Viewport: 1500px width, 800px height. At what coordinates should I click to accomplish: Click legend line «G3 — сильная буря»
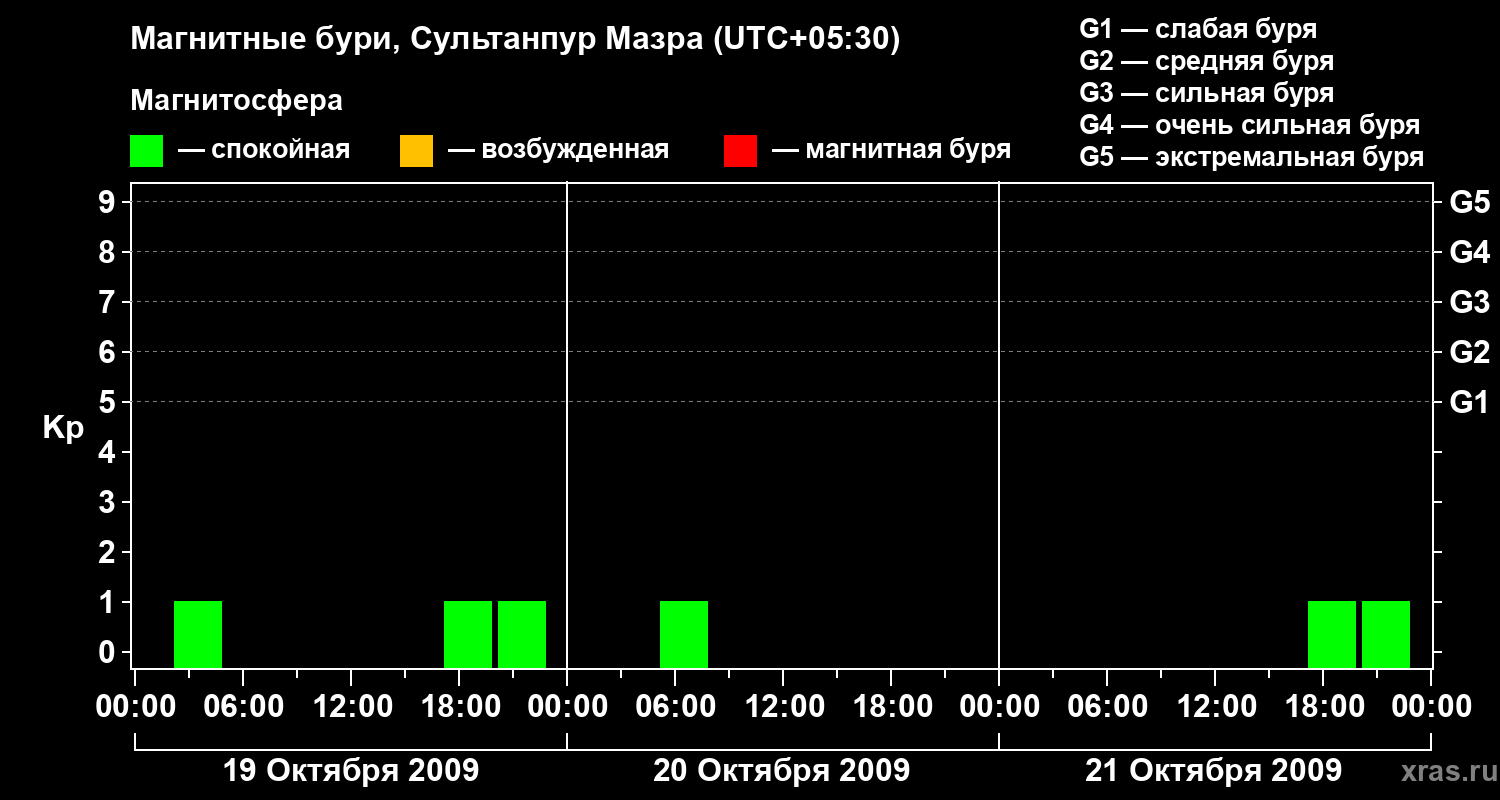[1207, 93]
